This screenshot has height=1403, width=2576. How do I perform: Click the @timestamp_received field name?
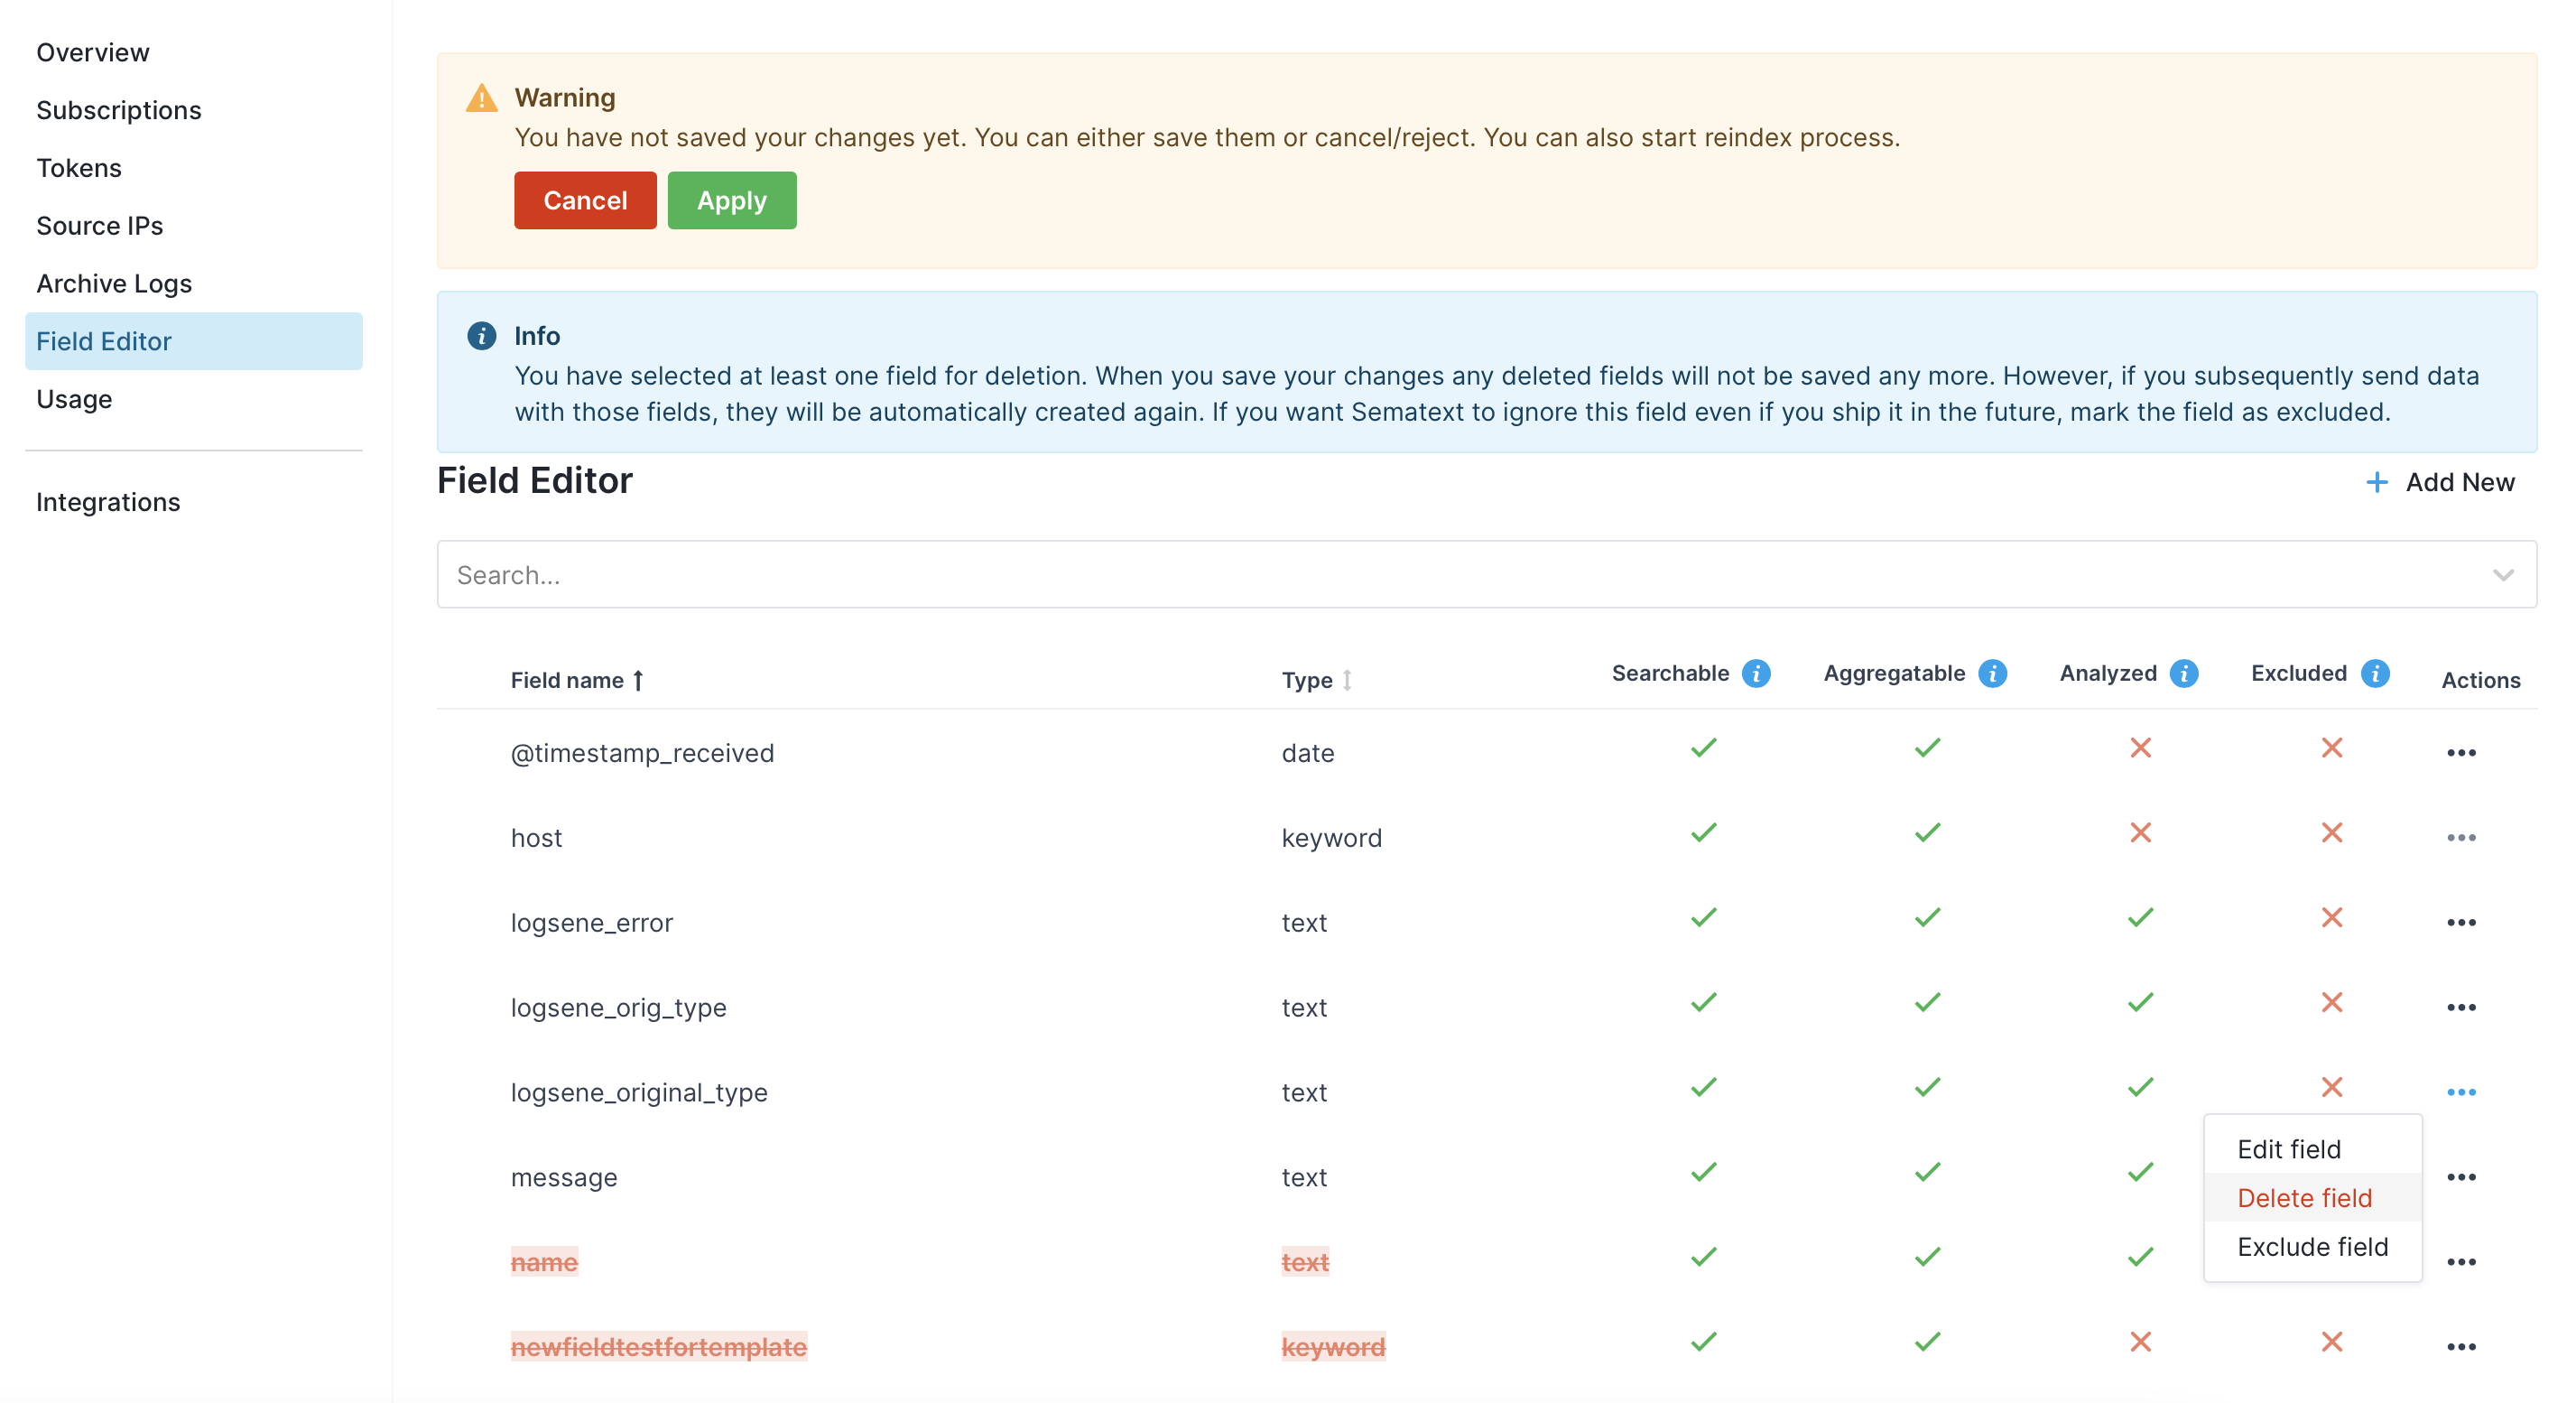pos(642,753)
